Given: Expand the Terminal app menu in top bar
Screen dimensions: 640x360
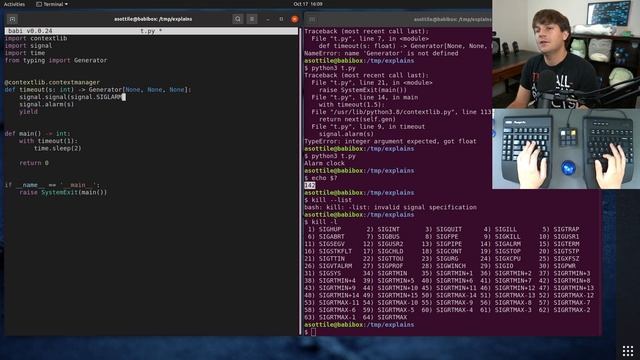Looking at the screenshot, I should (52, 4).
